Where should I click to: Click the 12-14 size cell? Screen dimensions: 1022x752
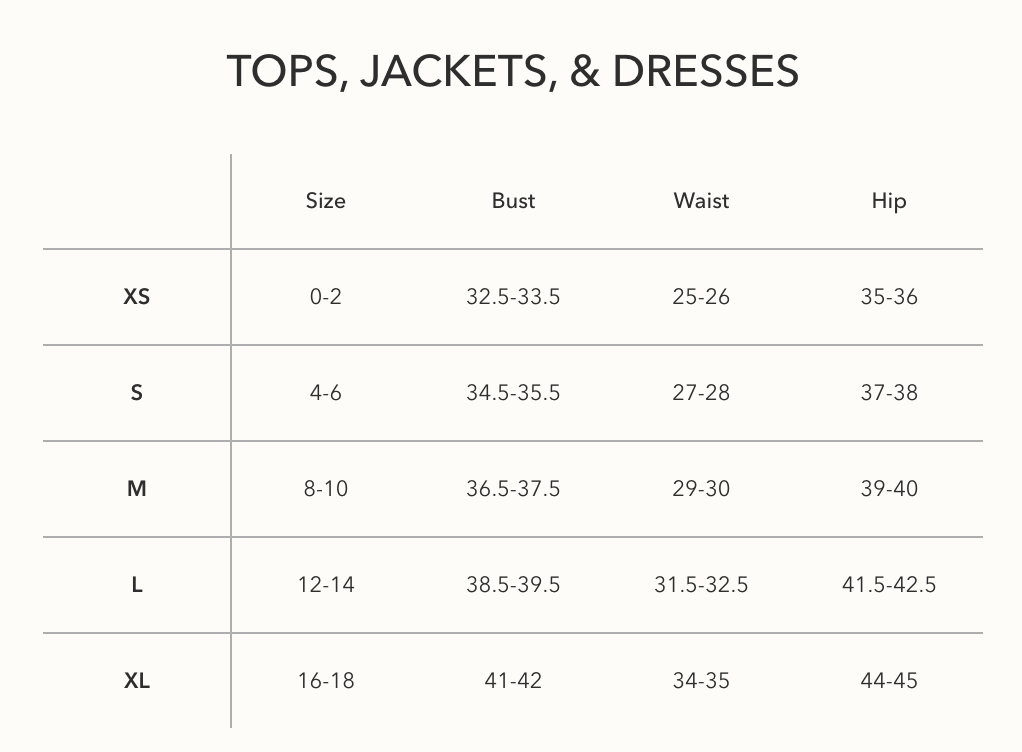tap(325, 585)
